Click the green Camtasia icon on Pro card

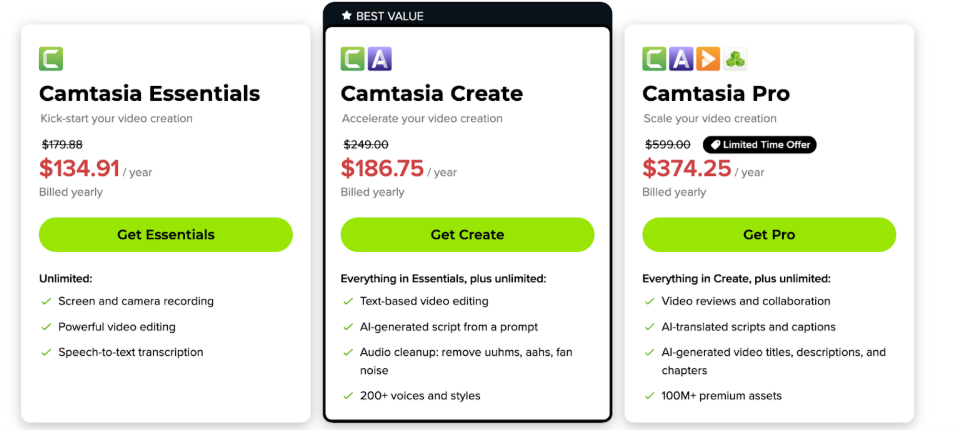tap(654, 59)
